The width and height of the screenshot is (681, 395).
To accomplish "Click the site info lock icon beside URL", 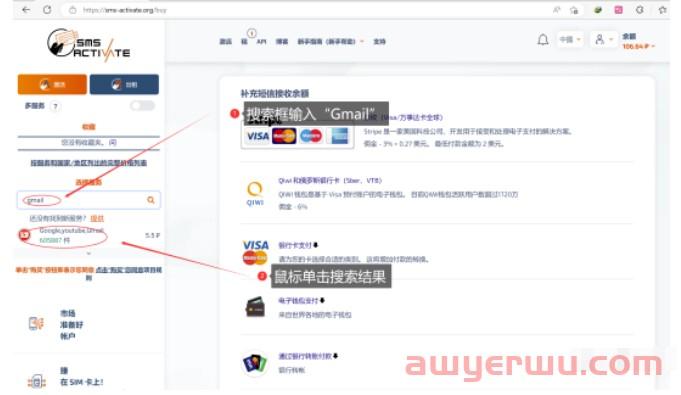I will click(73, 10).
